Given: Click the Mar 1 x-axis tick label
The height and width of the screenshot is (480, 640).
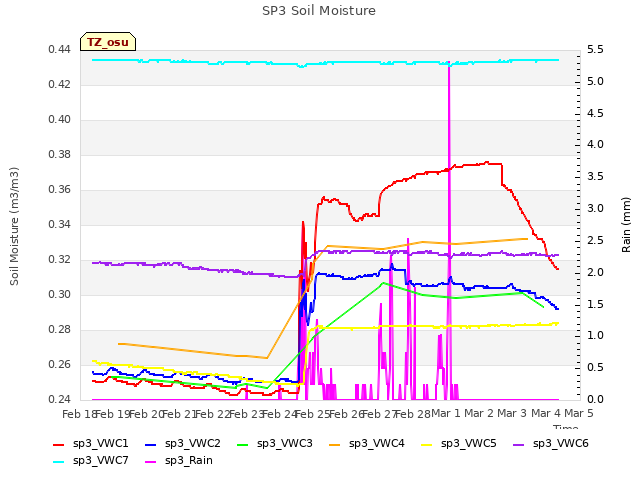Looking at the screenshot, I should [x=446, y=414].
